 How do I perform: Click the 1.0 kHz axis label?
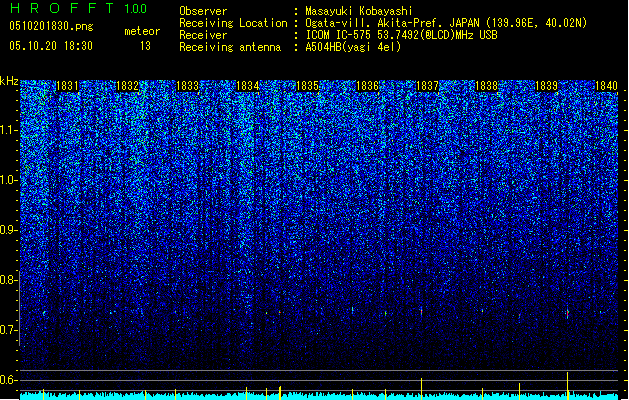(x=9, y=180)
